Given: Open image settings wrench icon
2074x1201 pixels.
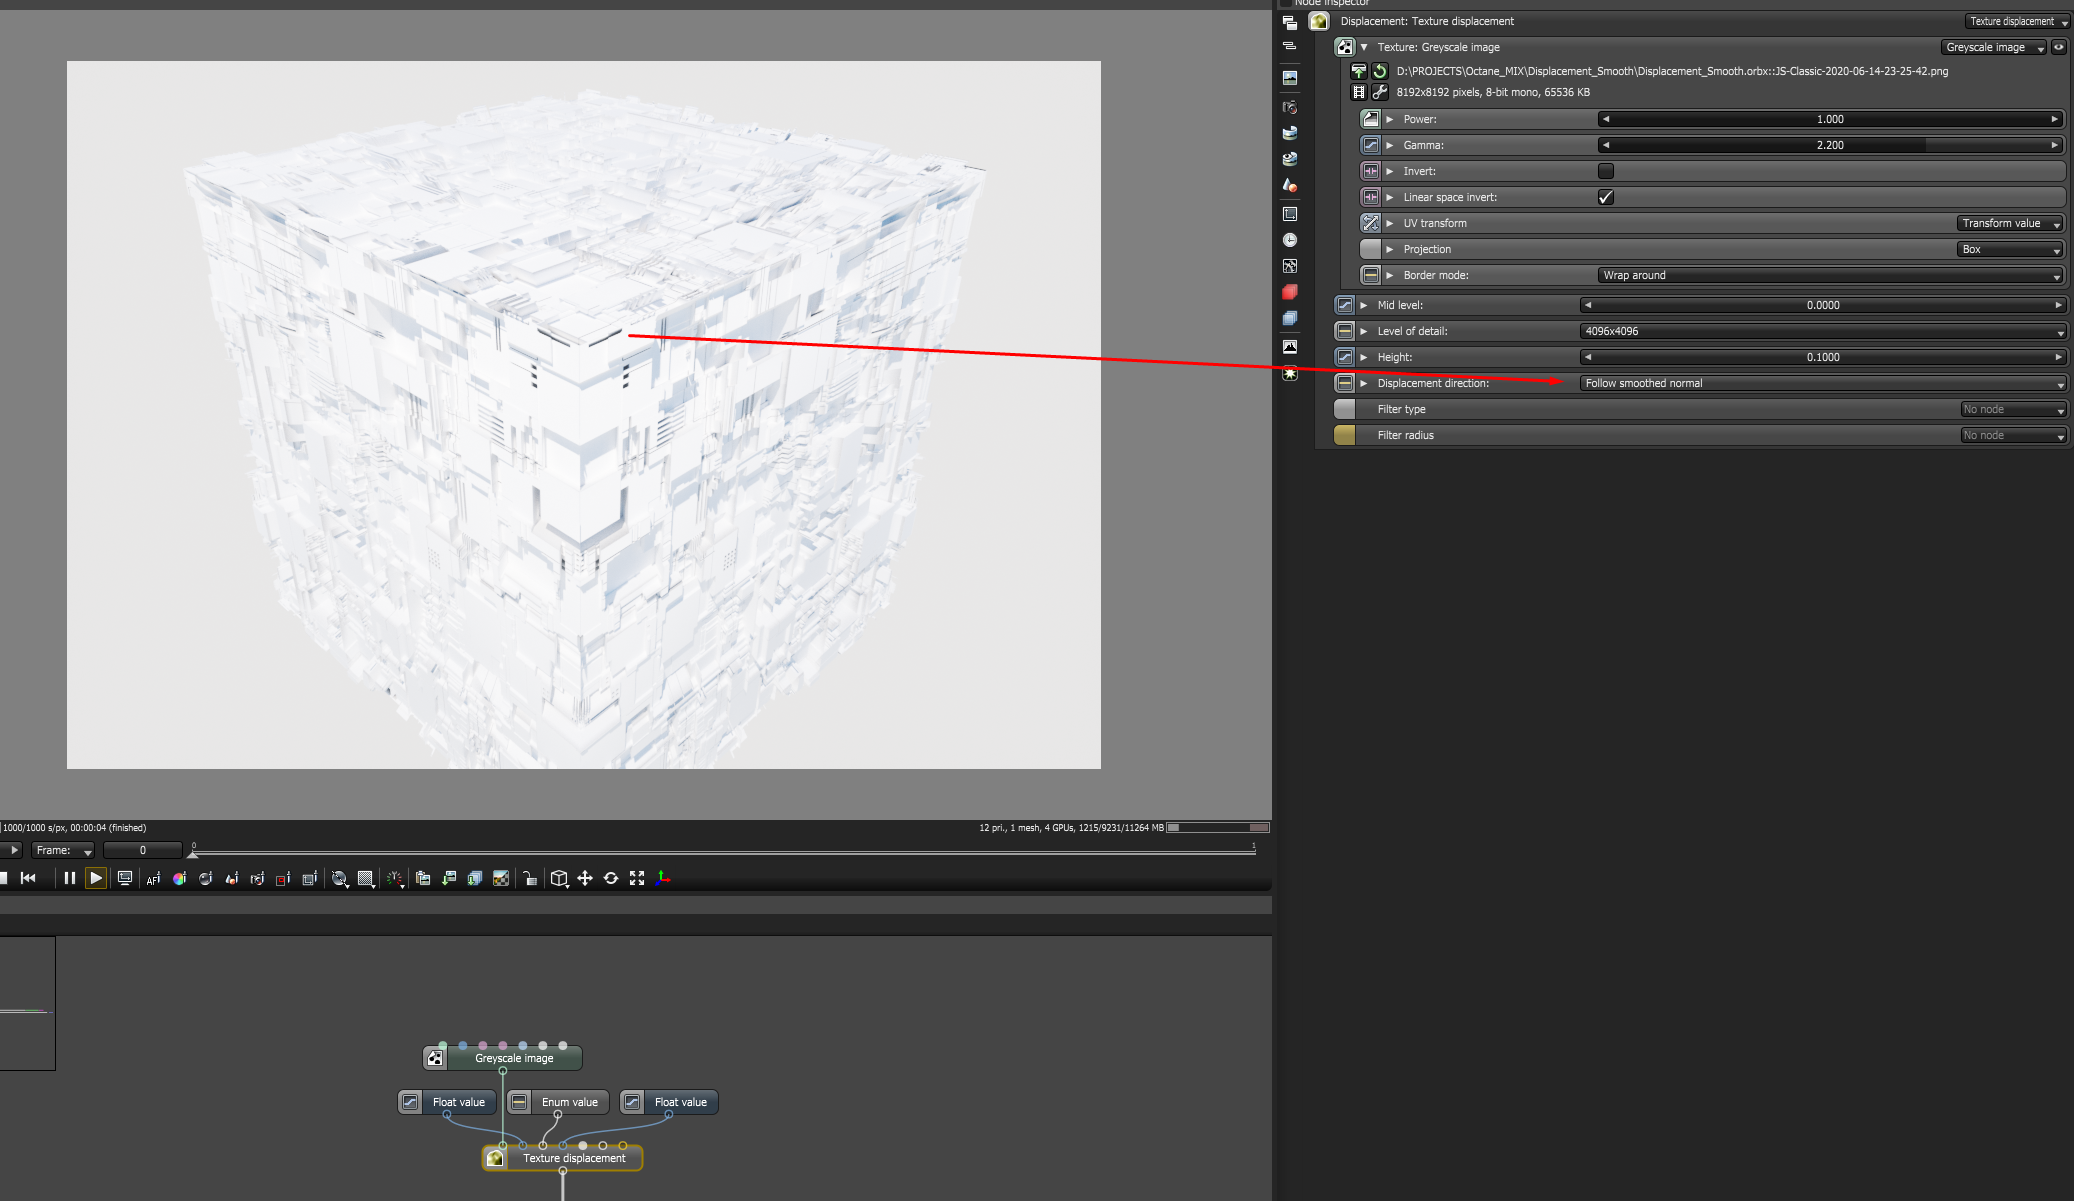Looking at the screenshot, I should [1380, 92].
